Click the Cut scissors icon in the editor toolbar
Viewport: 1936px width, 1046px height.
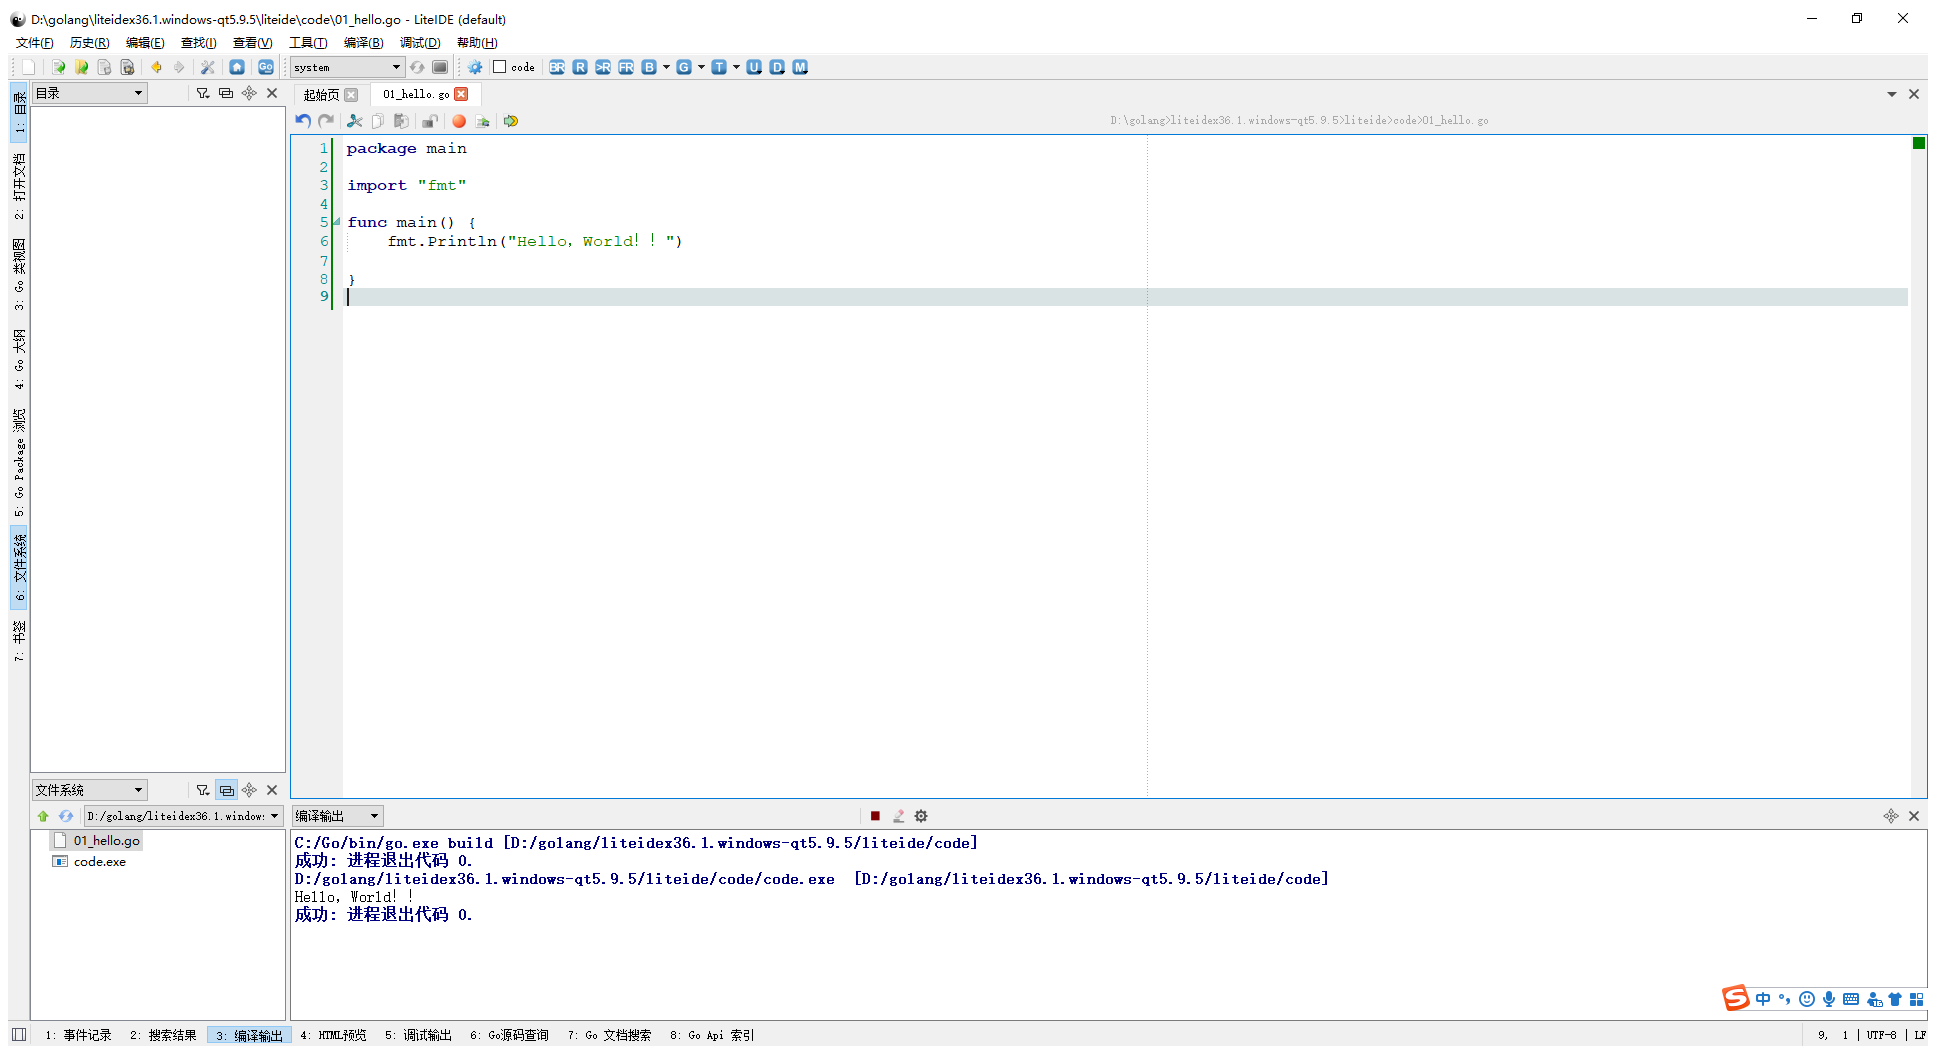355,121
